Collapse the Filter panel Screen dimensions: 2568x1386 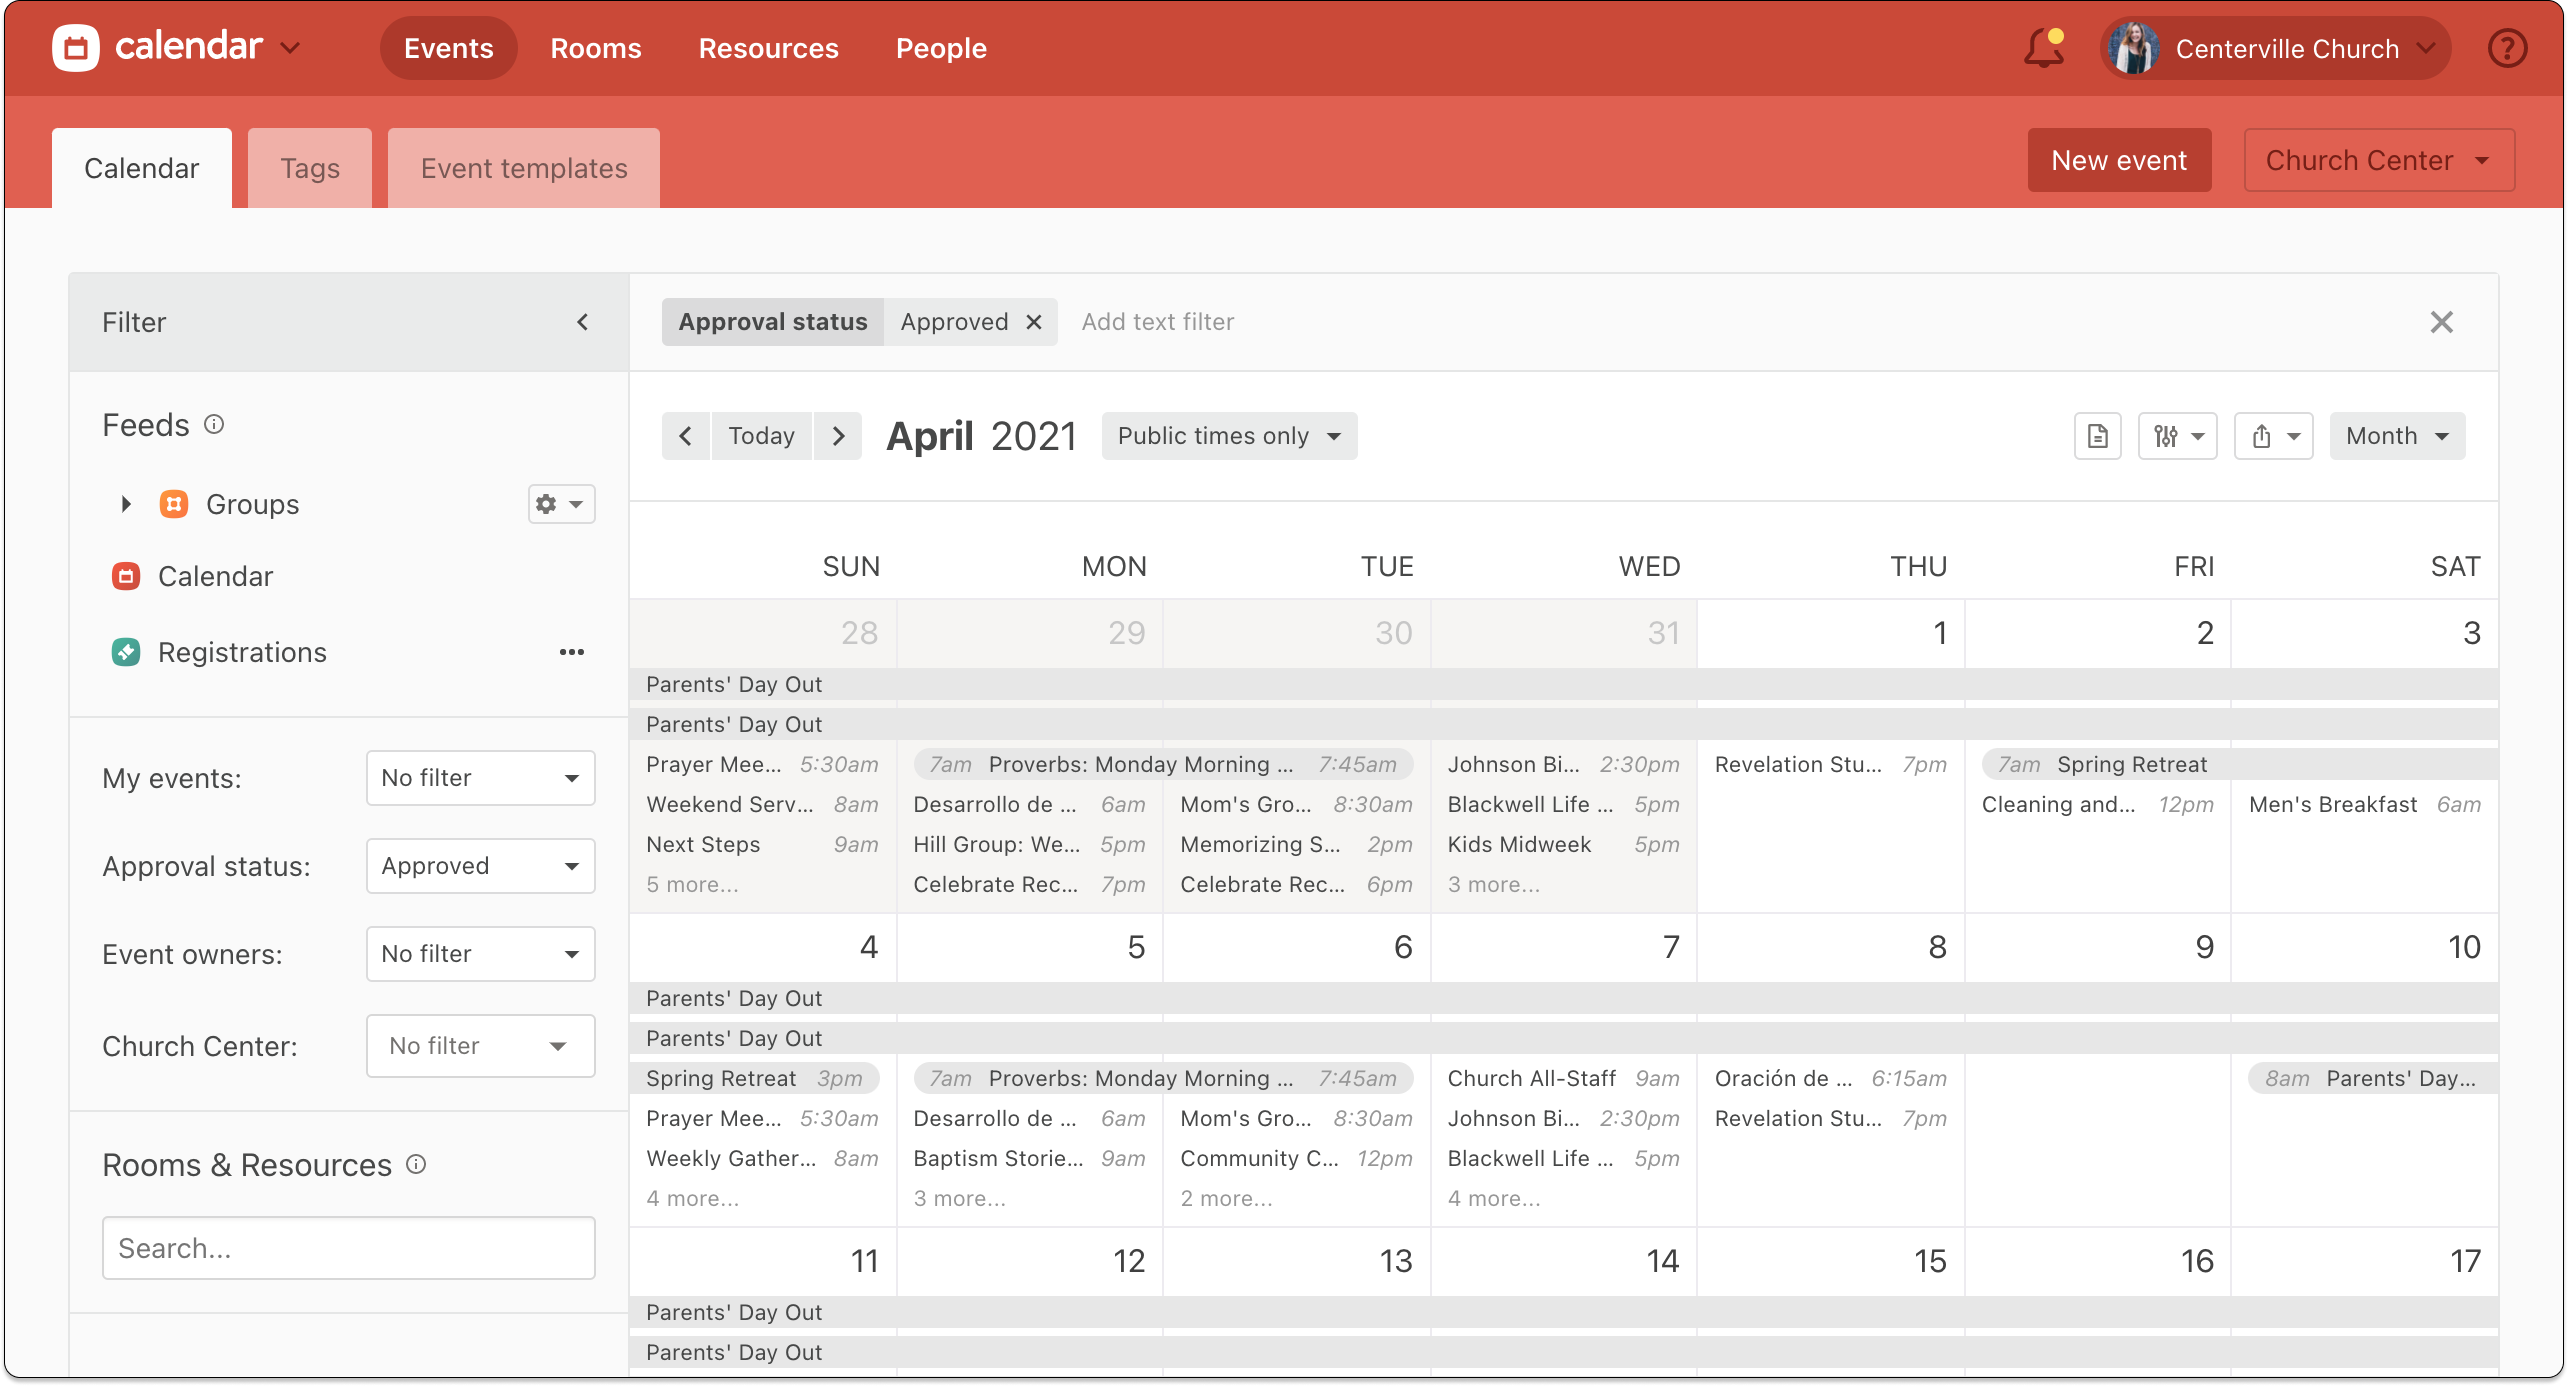click(x=584, y=322)
